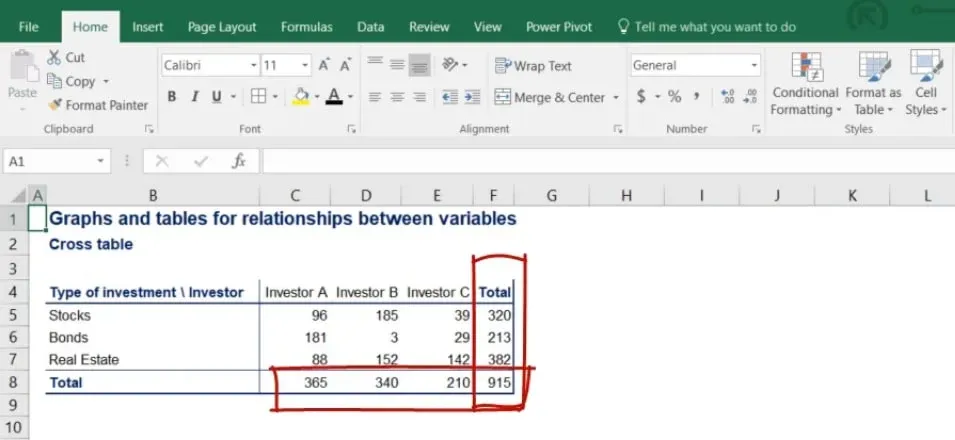Image resolution: width=955 pixels, height=440 pixels.
Task: Expand the Merge & Center dropdown arrow
Action: click(x=615, y=98)
